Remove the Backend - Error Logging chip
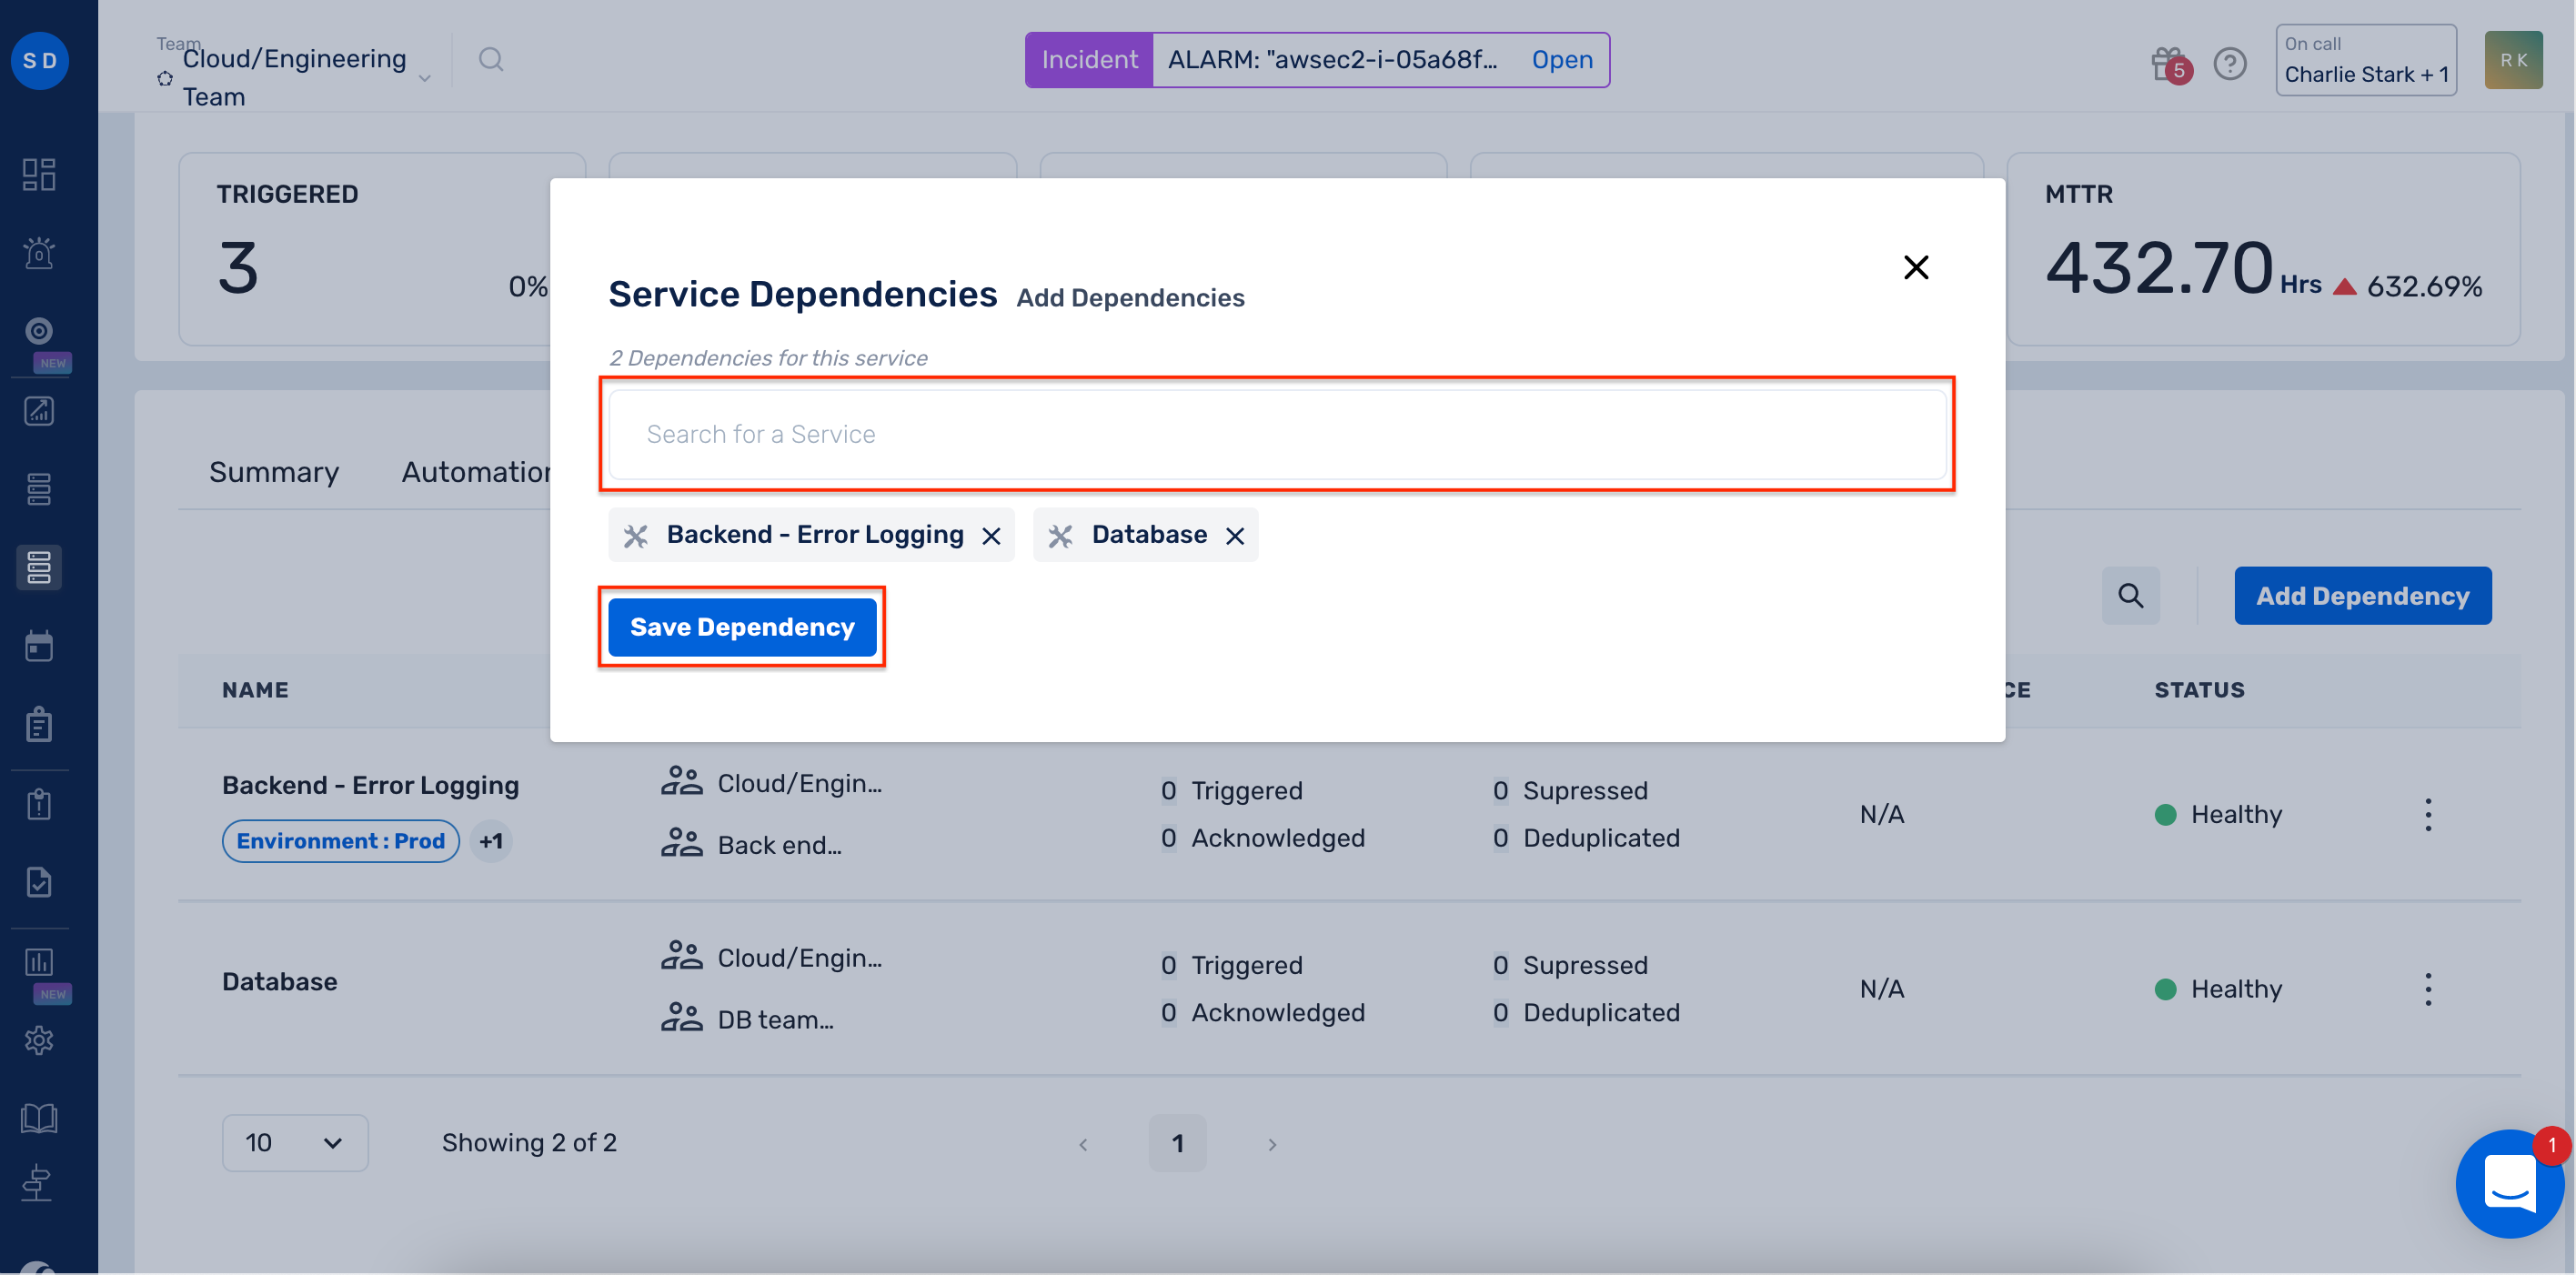 coord(991,536)
